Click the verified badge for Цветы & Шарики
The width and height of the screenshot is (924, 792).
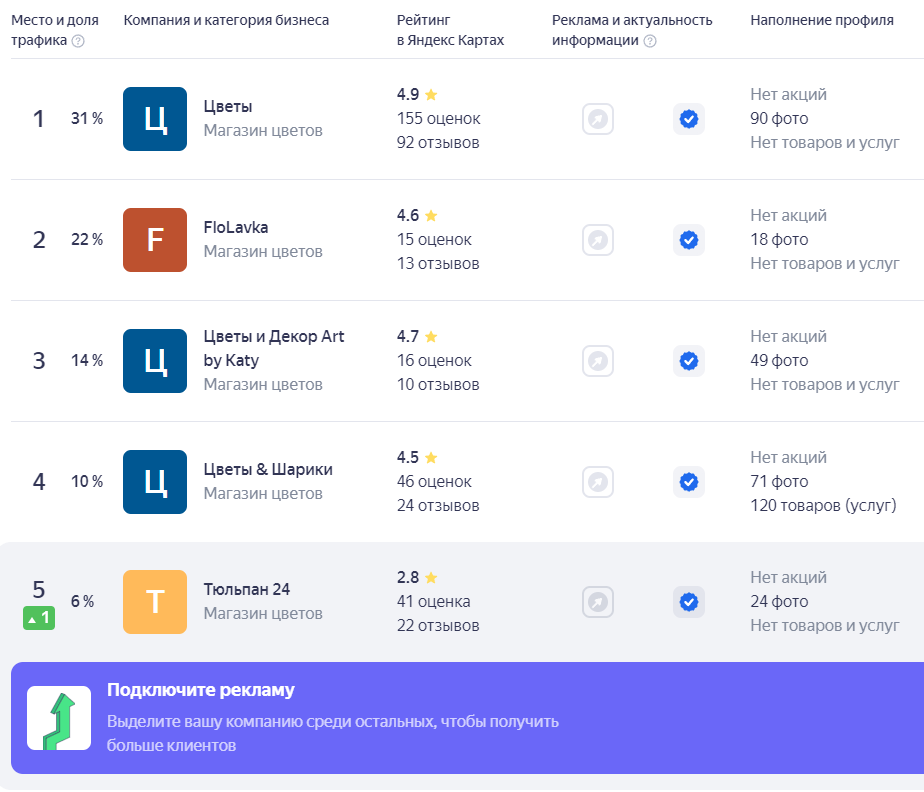pyautogui.click(x=689, y=482)
